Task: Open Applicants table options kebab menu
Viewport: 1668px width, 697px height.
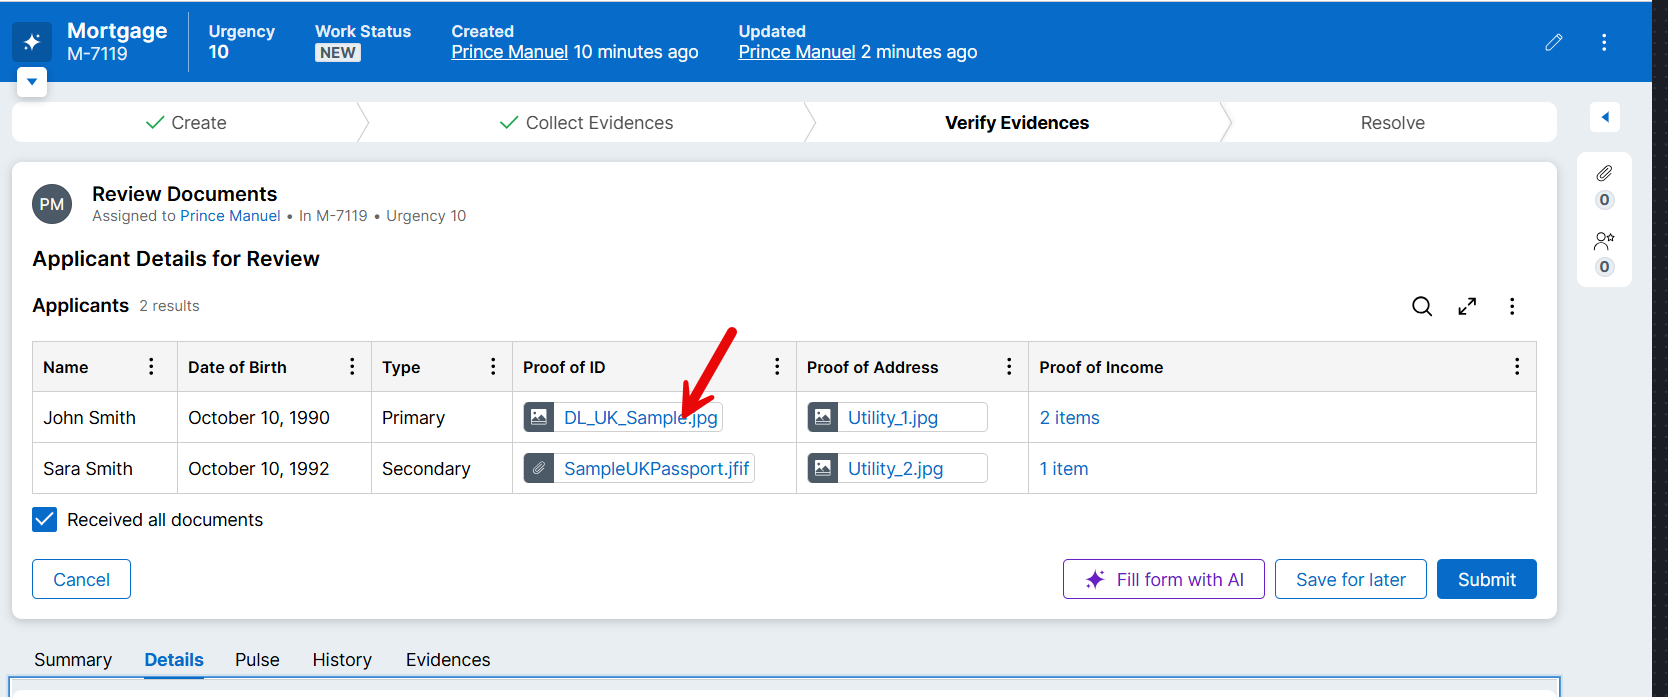Action: [x=1512, y=306]
